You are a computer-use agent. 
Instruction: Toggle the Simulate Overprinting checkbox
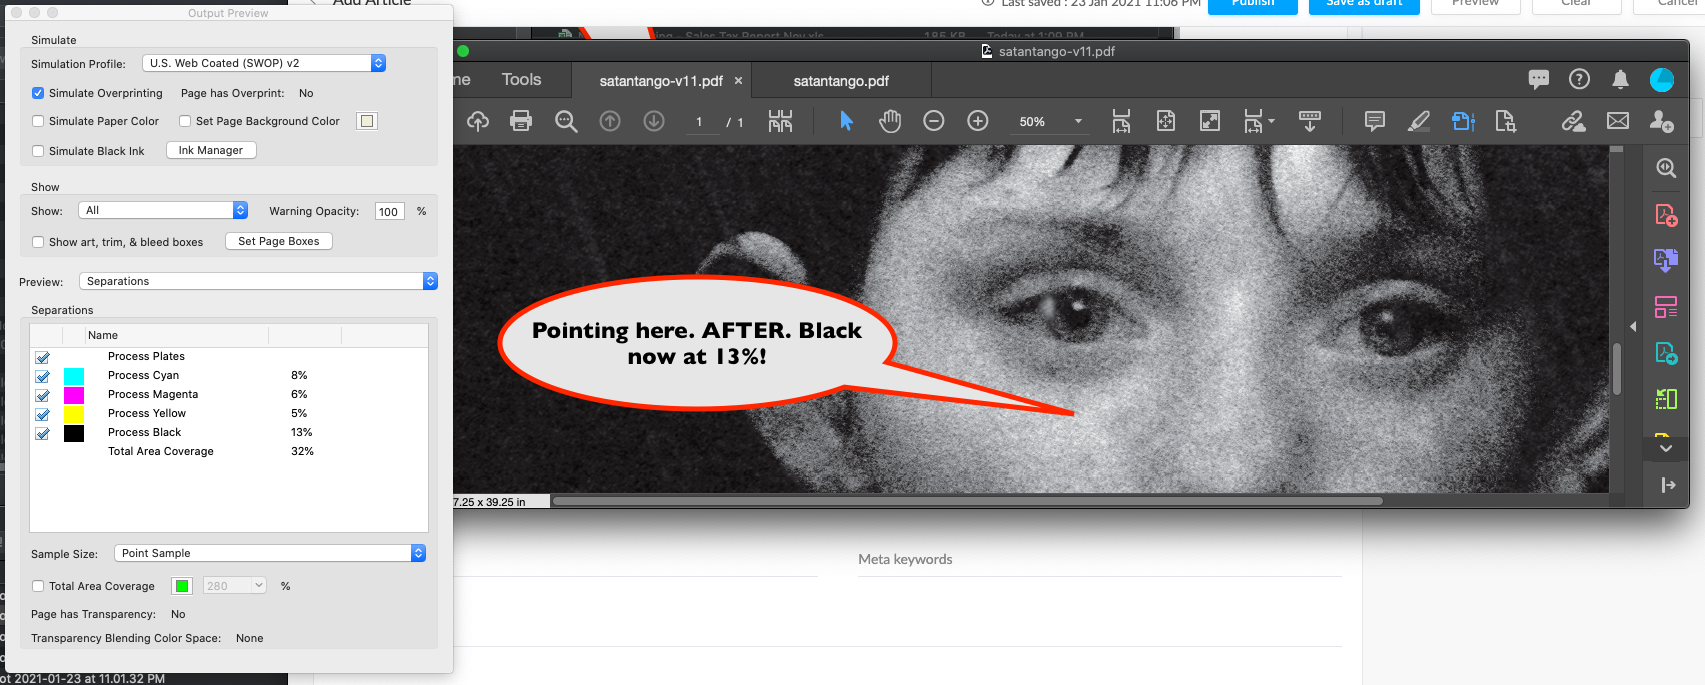[38, 93]
